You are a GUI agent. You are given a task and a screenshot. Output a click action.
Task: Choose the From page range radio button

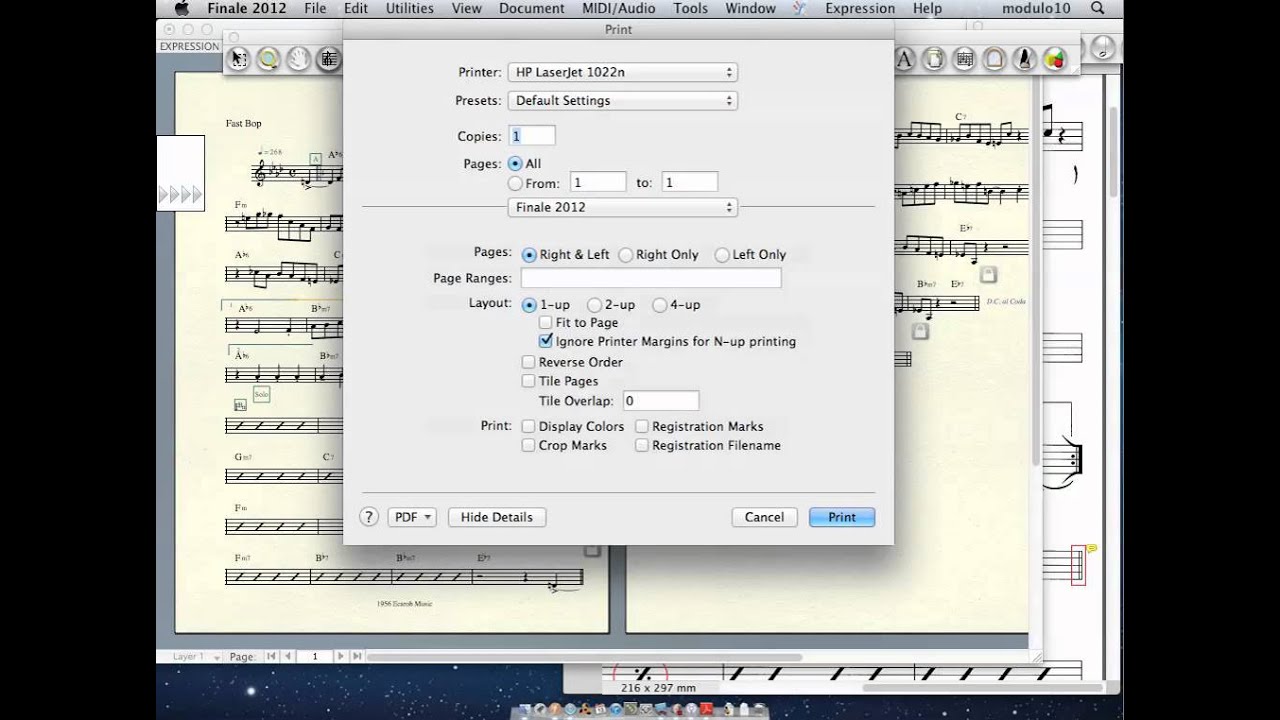(515, 183)
